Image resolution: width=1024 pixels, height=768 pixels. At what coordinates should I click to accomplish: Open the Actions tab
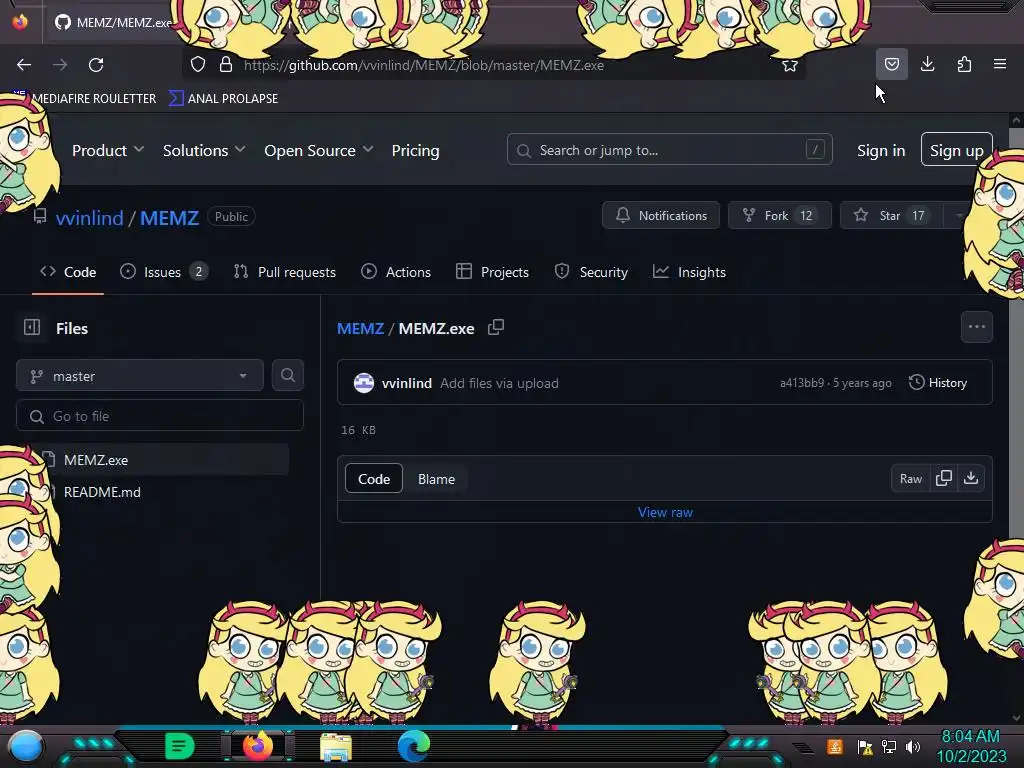click(x=396, y=272)
